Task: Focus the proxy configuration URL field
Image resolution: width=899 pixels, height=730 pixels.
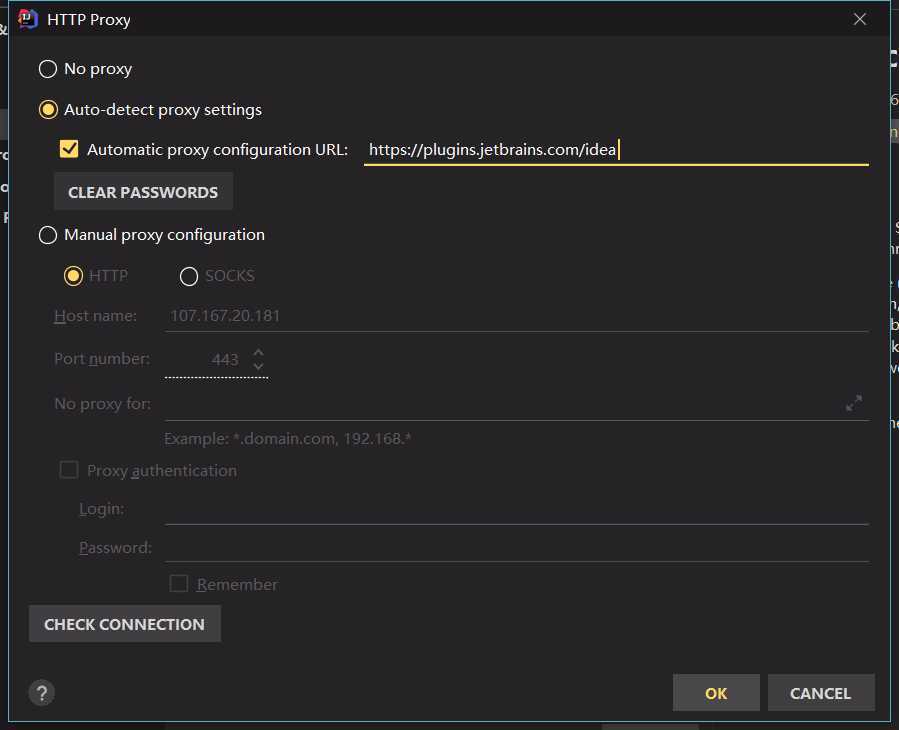Action: 615,150
